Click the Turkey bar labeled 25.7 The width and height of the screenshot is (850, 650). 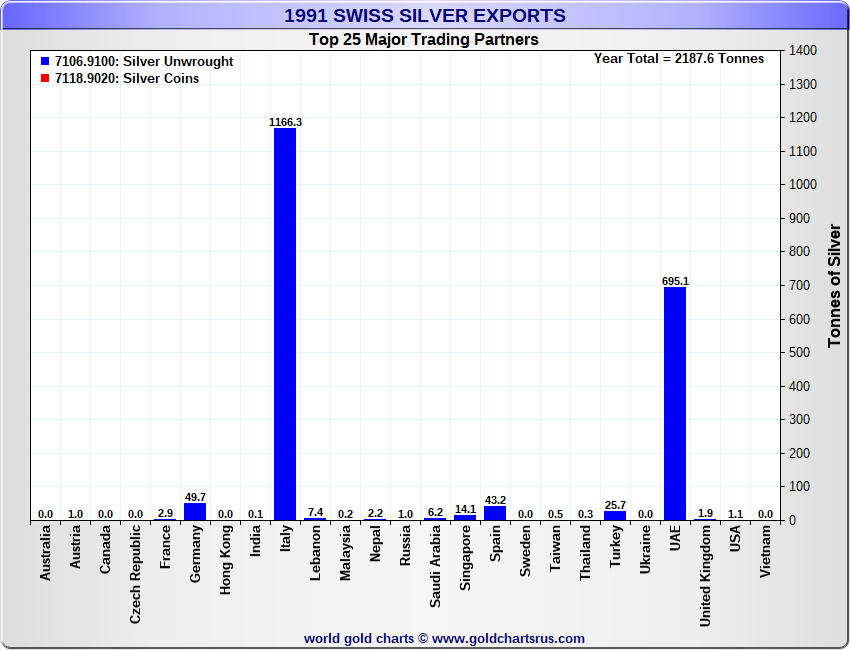tap(615, 516)
